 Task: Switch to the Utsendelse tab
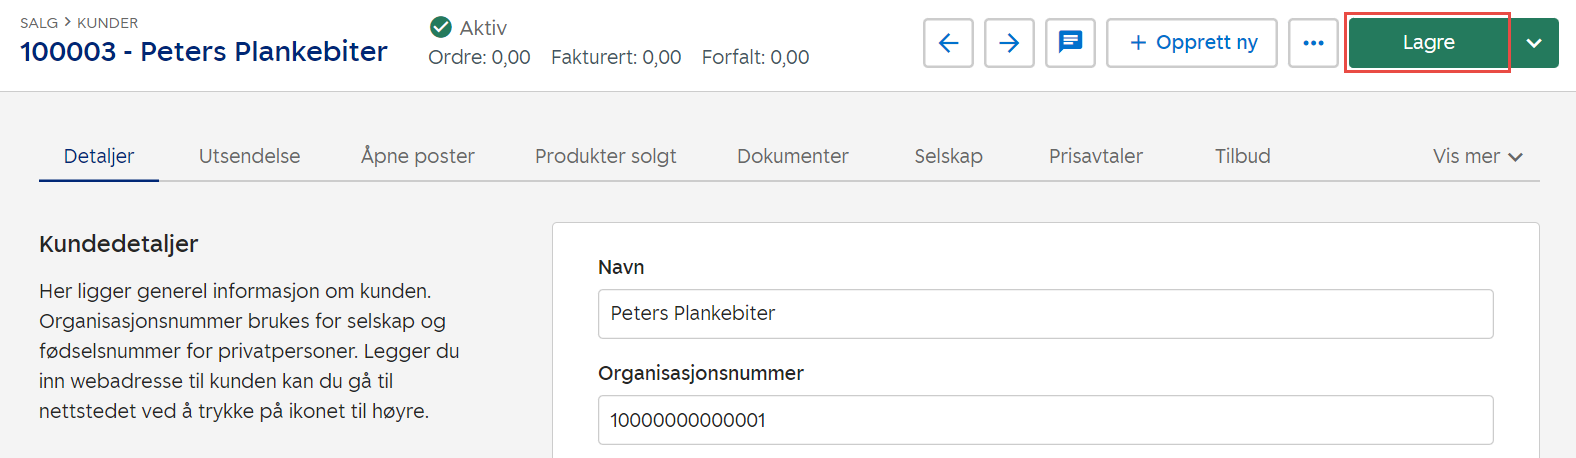pos(249,156)
